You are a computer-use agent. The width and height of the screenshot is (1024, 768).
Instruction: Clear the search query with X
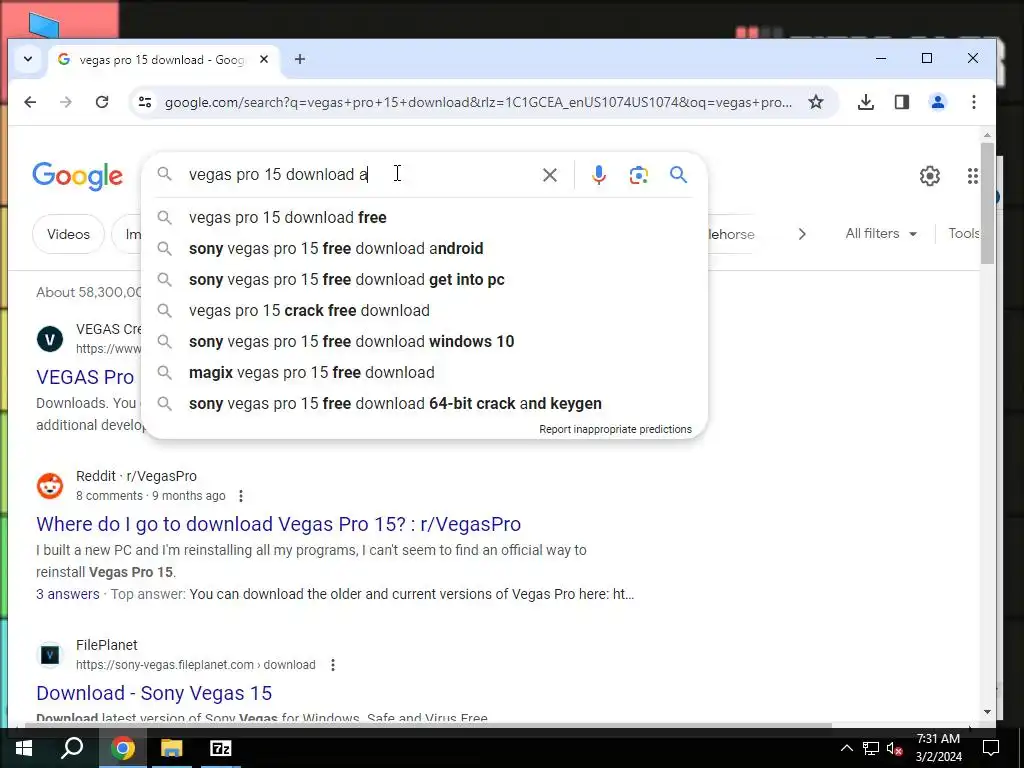pos(550,175)
